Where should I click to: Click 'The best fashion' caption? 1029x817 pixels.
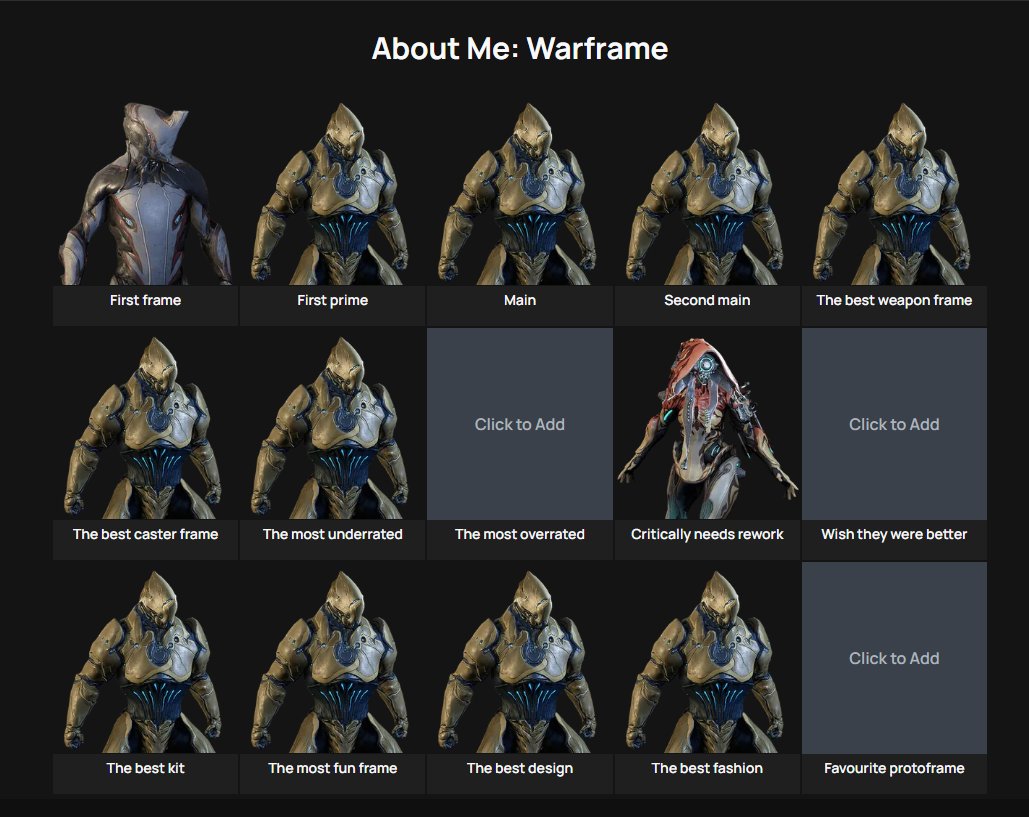707,768
